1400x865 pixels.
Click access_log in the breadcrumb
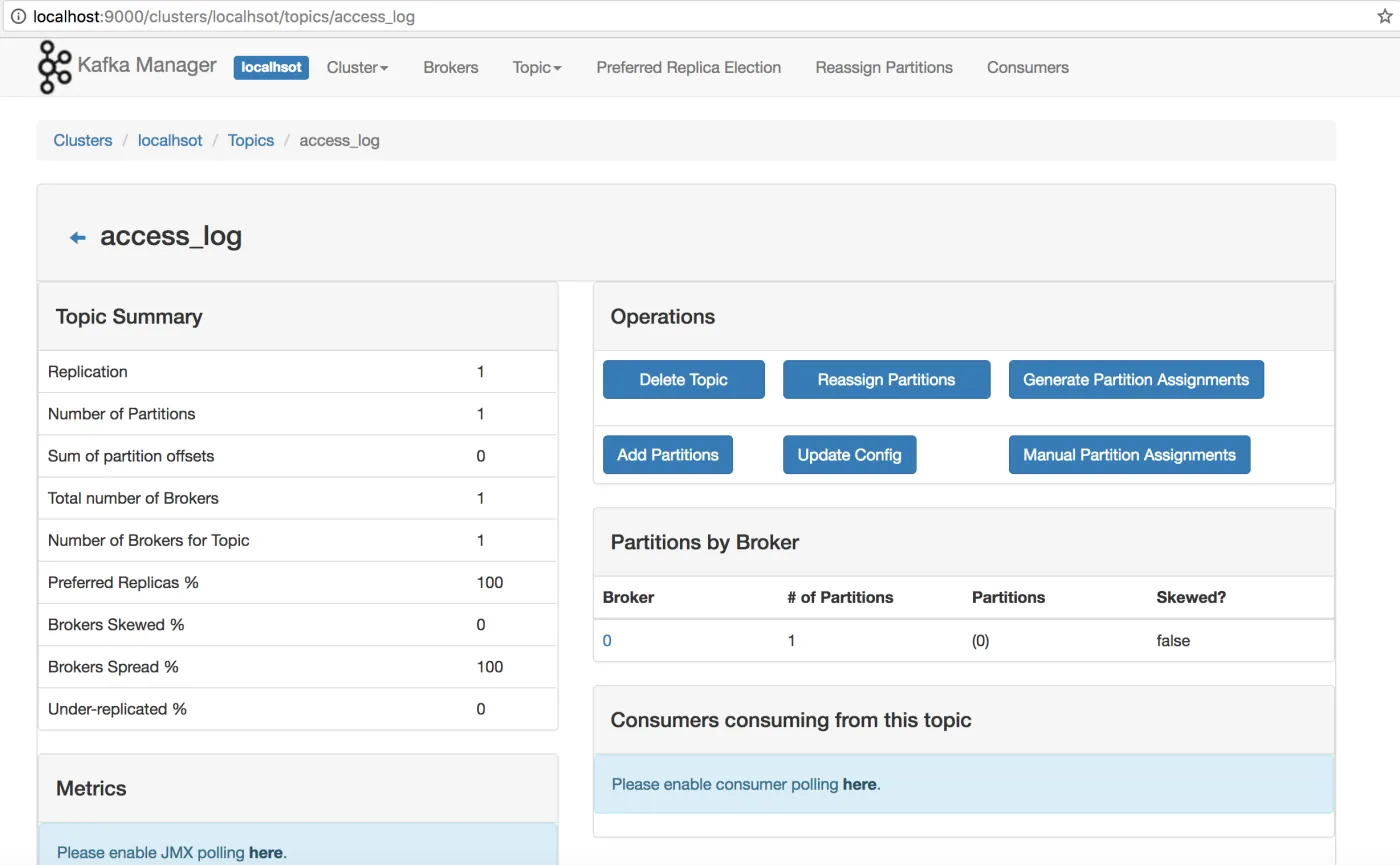click(x=340, y=140)
